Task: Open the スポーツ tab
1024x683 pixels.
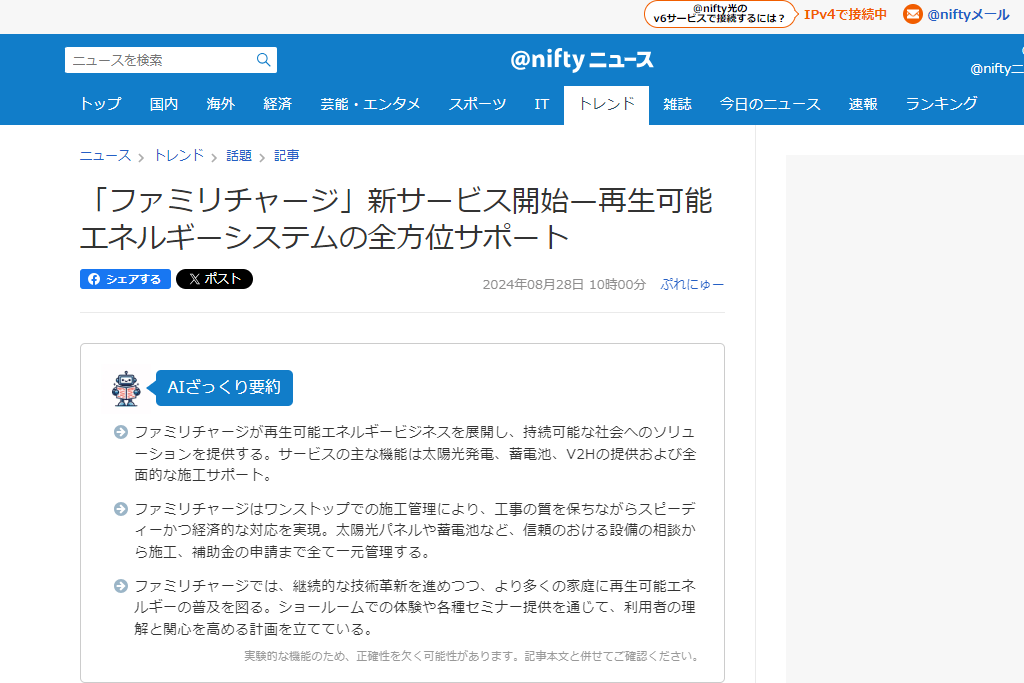Action: coord(477,104)
